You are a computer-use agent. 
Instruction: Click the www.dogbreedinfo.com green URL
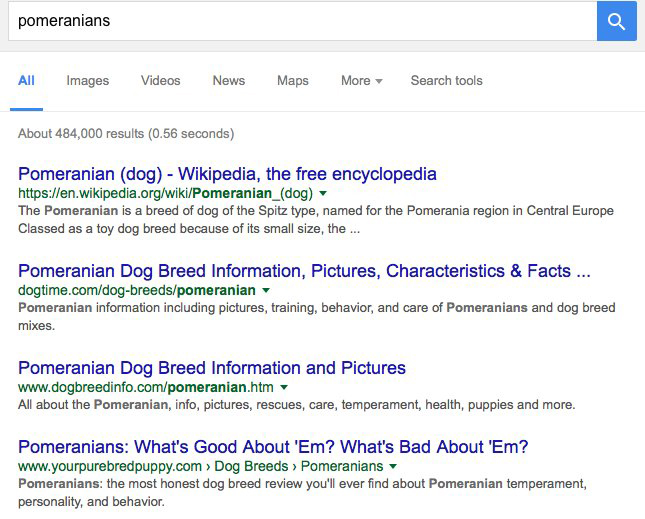146,387
